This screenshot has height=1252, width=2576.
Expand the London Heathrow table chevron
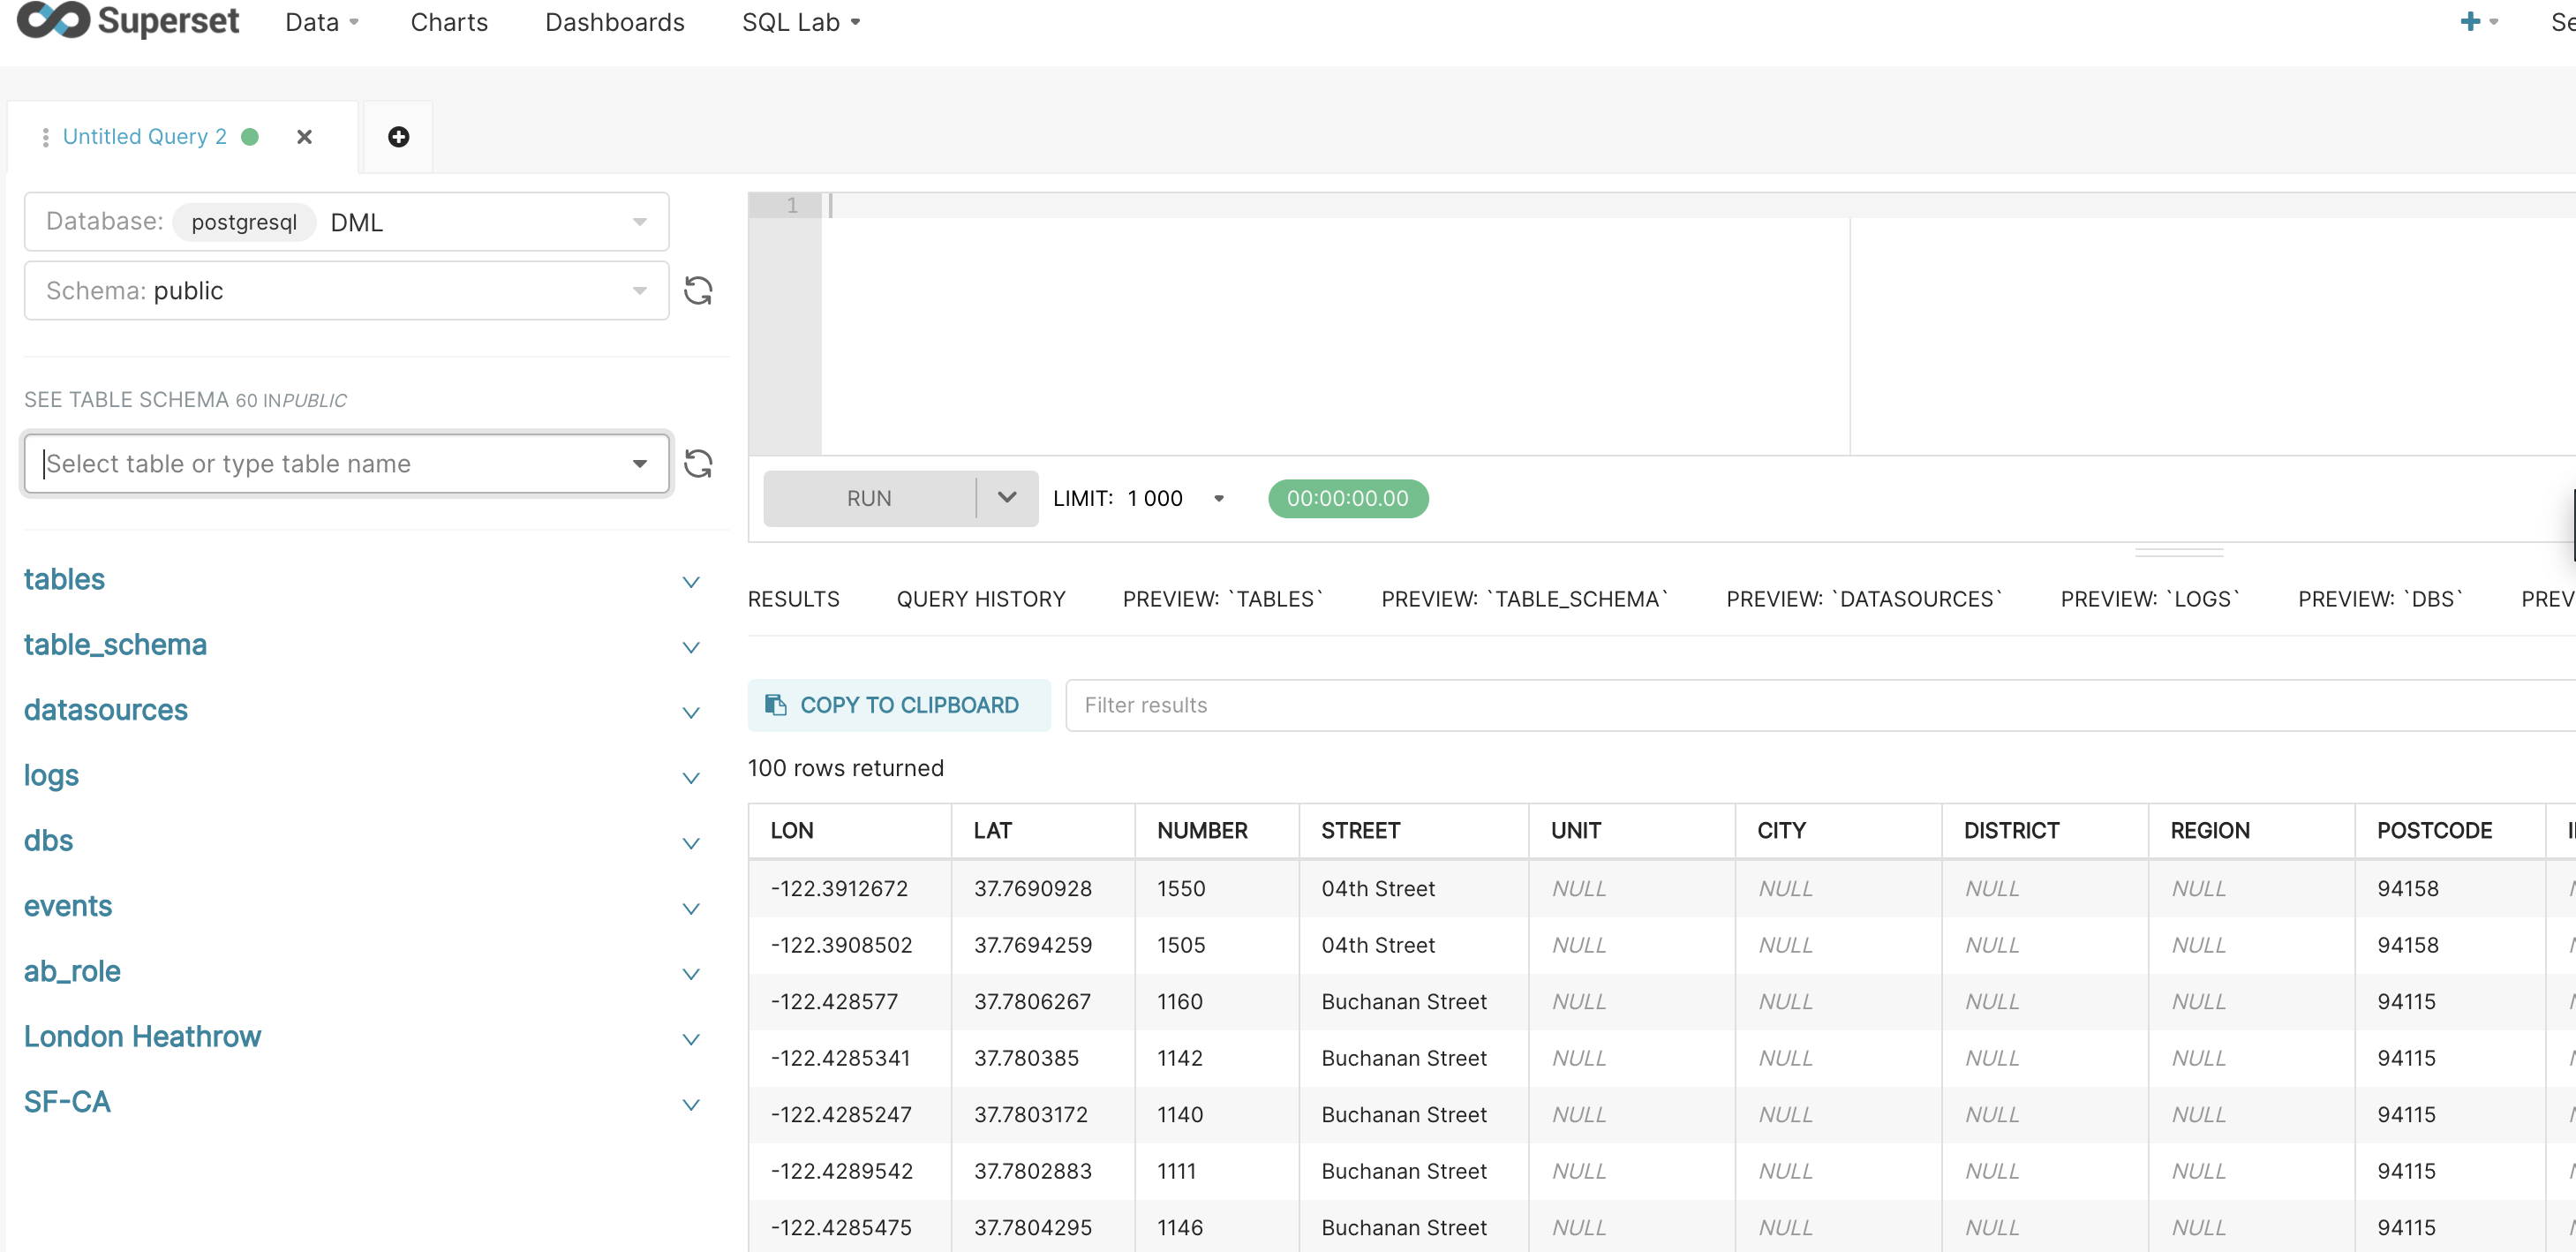coord(690,1038)
